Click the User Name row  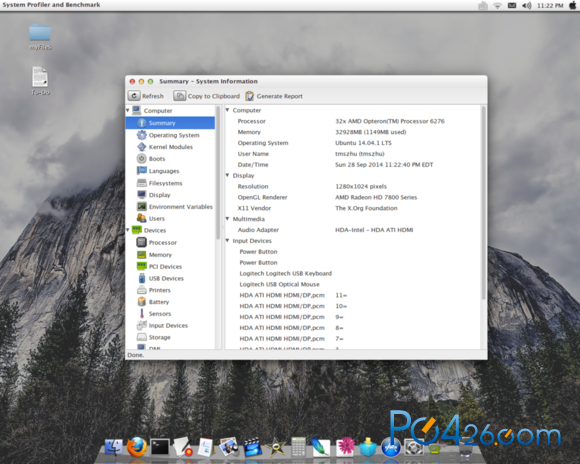[x=352, y=154]
